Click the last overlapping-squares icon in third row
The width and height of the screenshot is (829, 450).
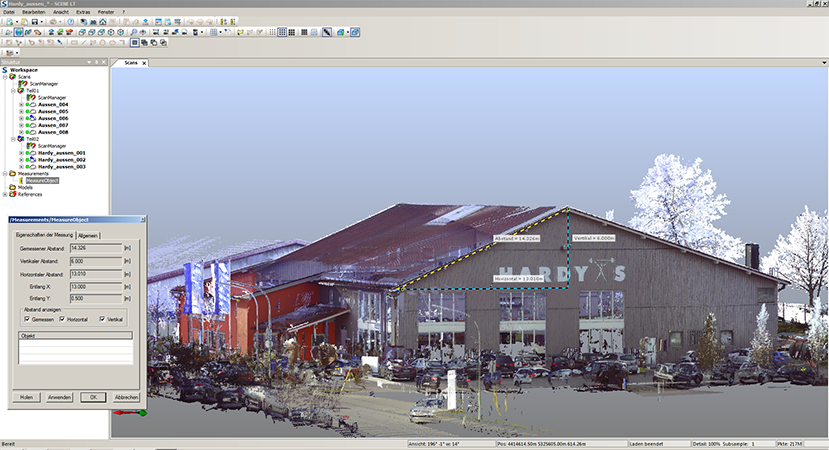[163, 42]
